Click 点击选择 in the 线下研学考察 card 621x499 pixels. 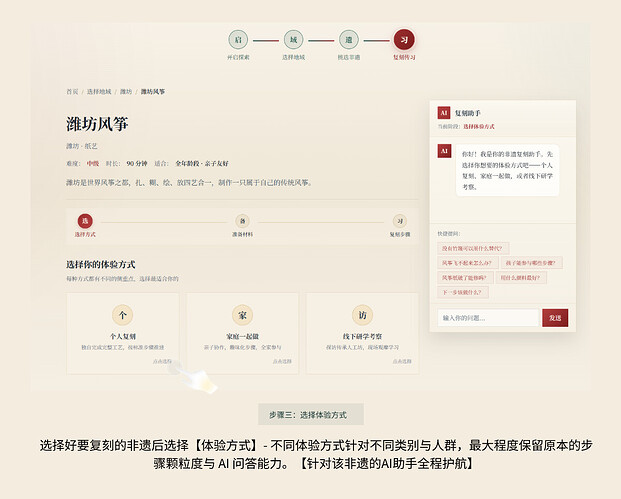point(402,361)
